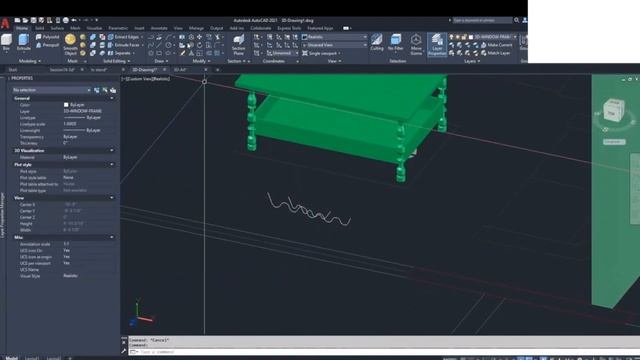
Task: Expand the Layers panel dropdown
Action: 472,61
